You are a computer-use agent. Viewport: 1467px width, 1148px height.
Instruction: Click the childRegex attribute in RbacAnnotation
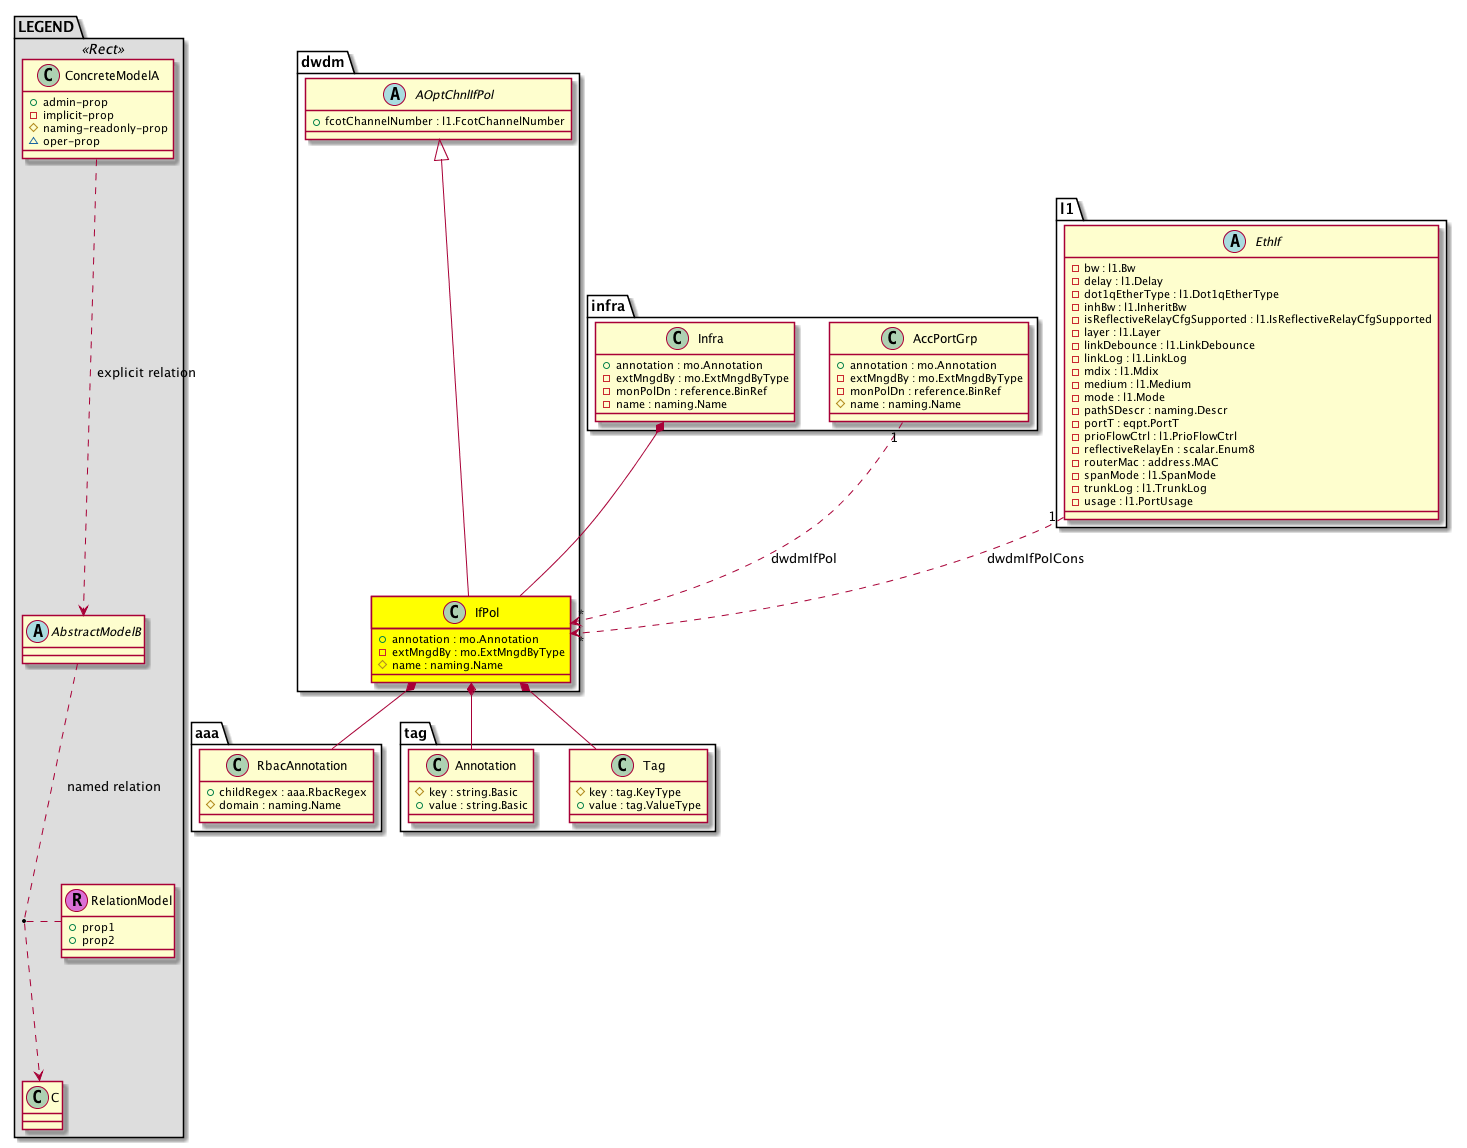click(x=285, y=792)
